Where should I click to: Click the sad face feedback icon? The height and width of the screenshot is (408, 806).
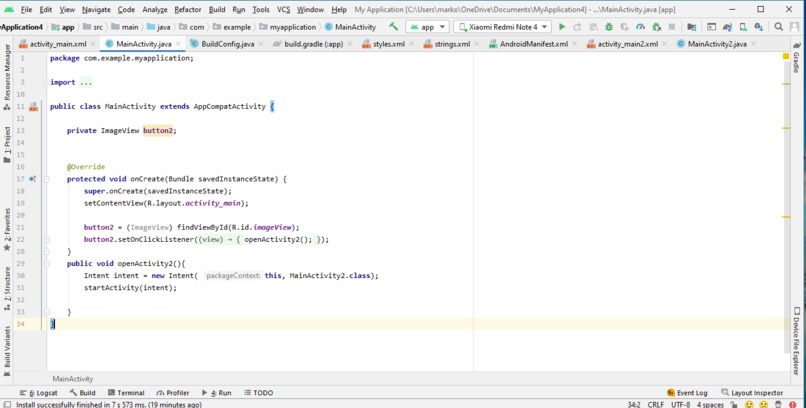tap(764, 404)
